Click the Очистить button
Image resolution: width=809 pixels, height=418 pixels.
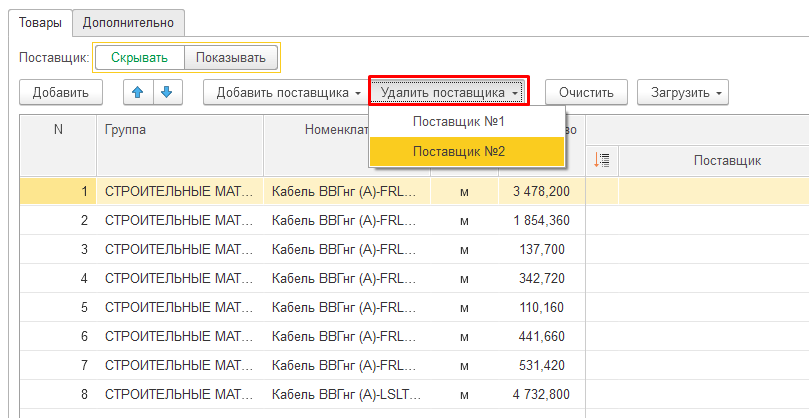pyautogui.click(x=586, y=93)
